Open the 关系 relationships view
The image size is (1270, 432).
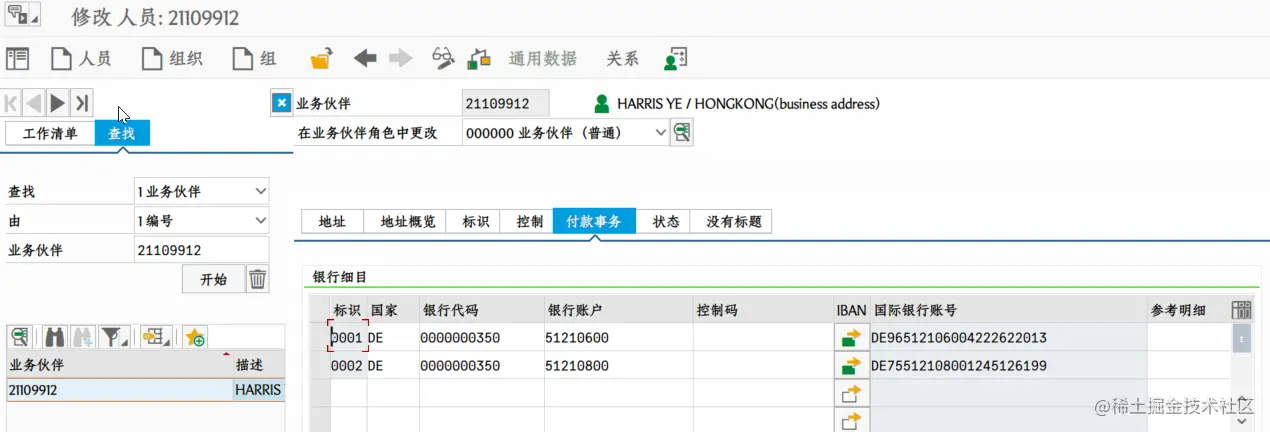point(622,59)
